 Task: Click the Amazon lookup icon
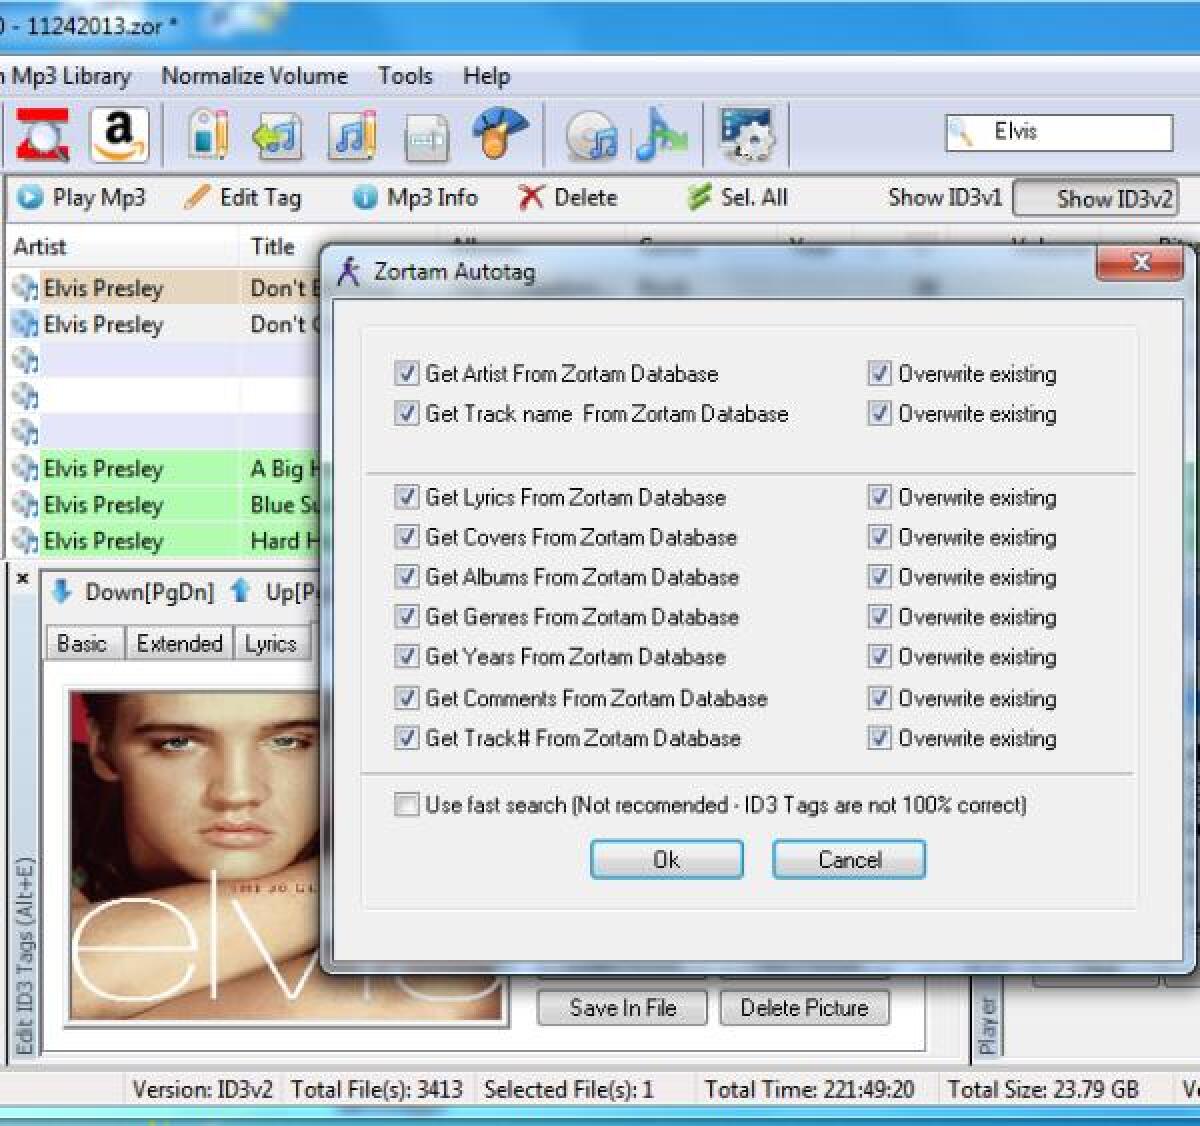click(118, 133)
